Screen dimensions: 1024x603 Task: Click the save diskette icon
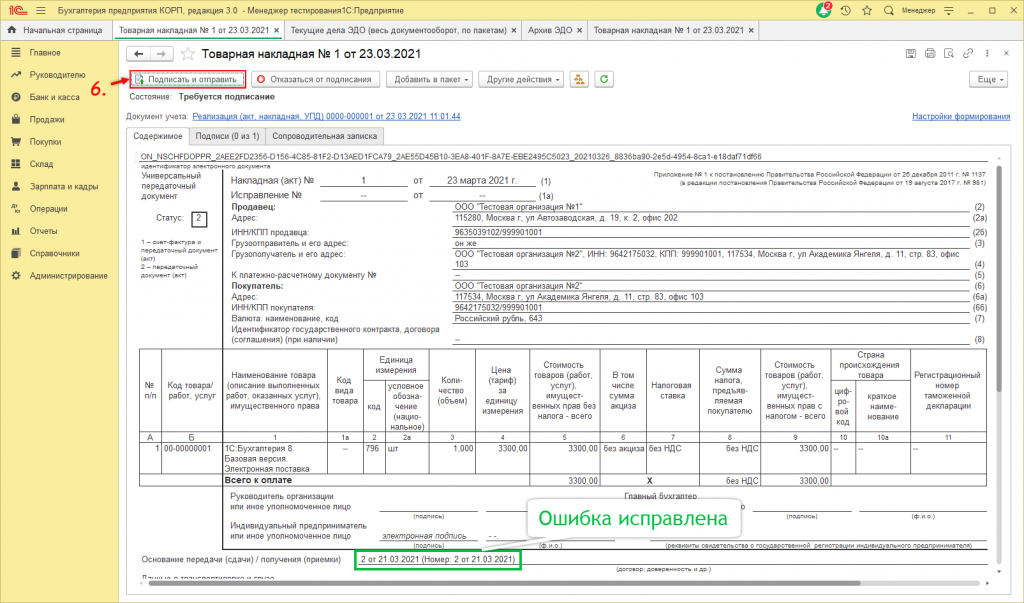[x=908, y=53]
